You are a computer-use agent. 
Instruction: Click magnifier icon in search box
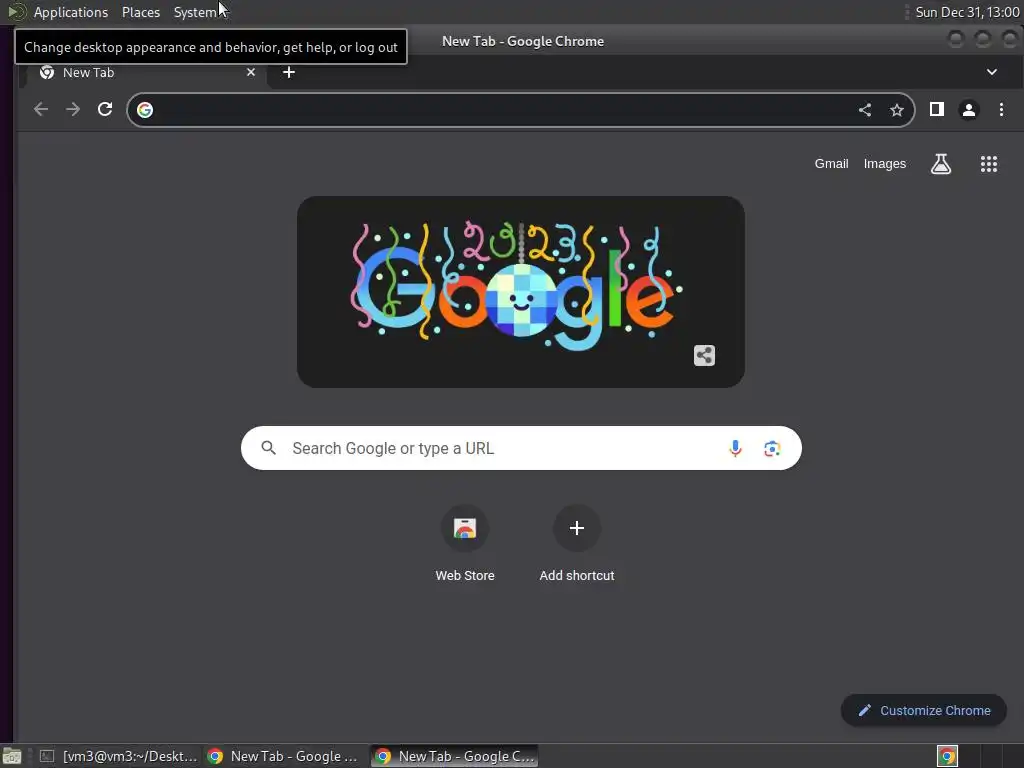pos(268,448)
